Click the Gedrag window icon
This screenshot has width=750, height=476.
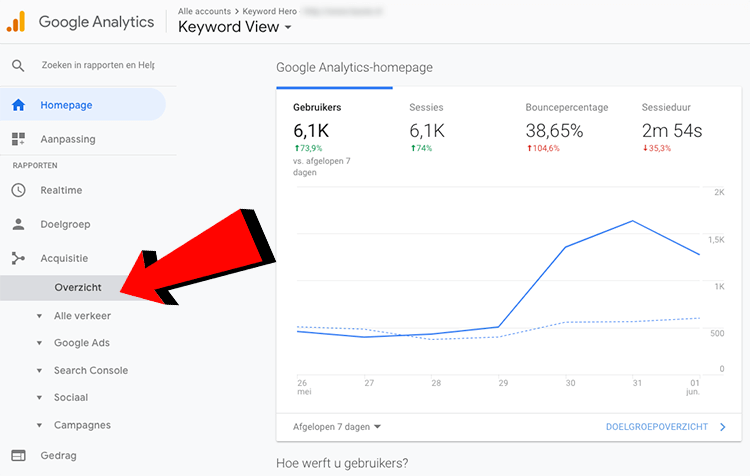point(18,455)
